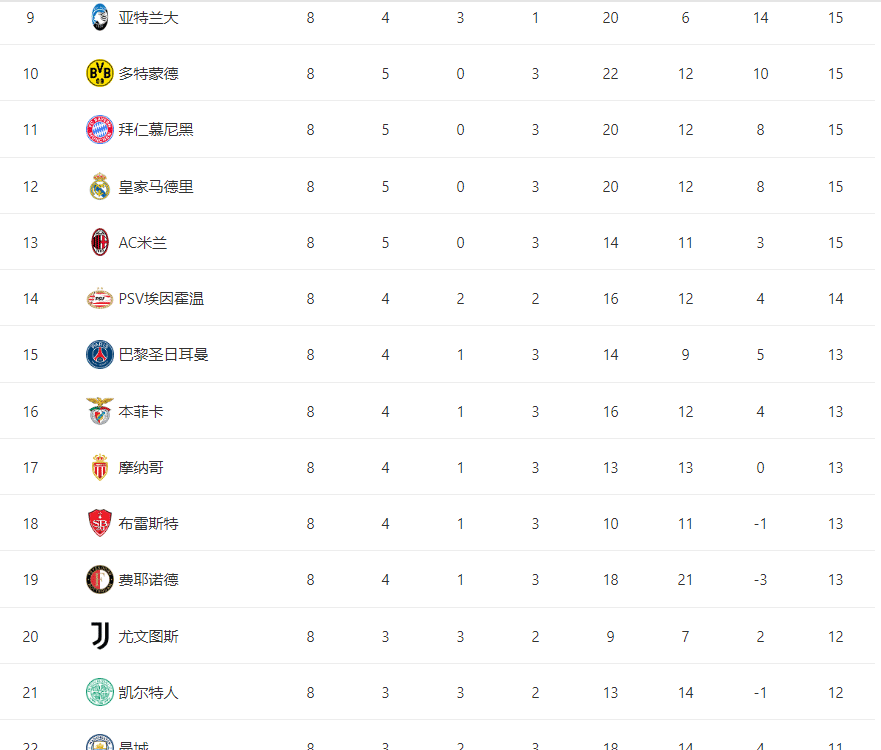Image resolution: width=881 pixels, height=750 pixels.
Task: Click the AC Milan club crest
Action: 100,242
